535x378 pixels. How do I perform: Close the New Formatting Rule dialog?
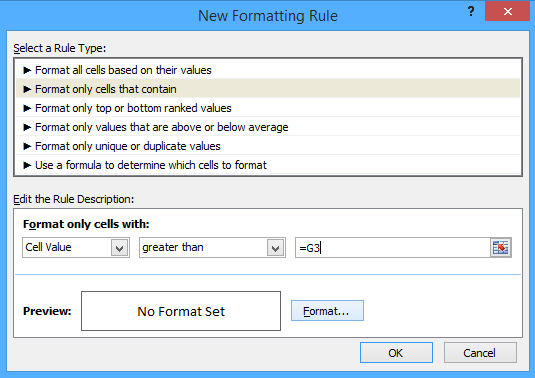[507, 12]
